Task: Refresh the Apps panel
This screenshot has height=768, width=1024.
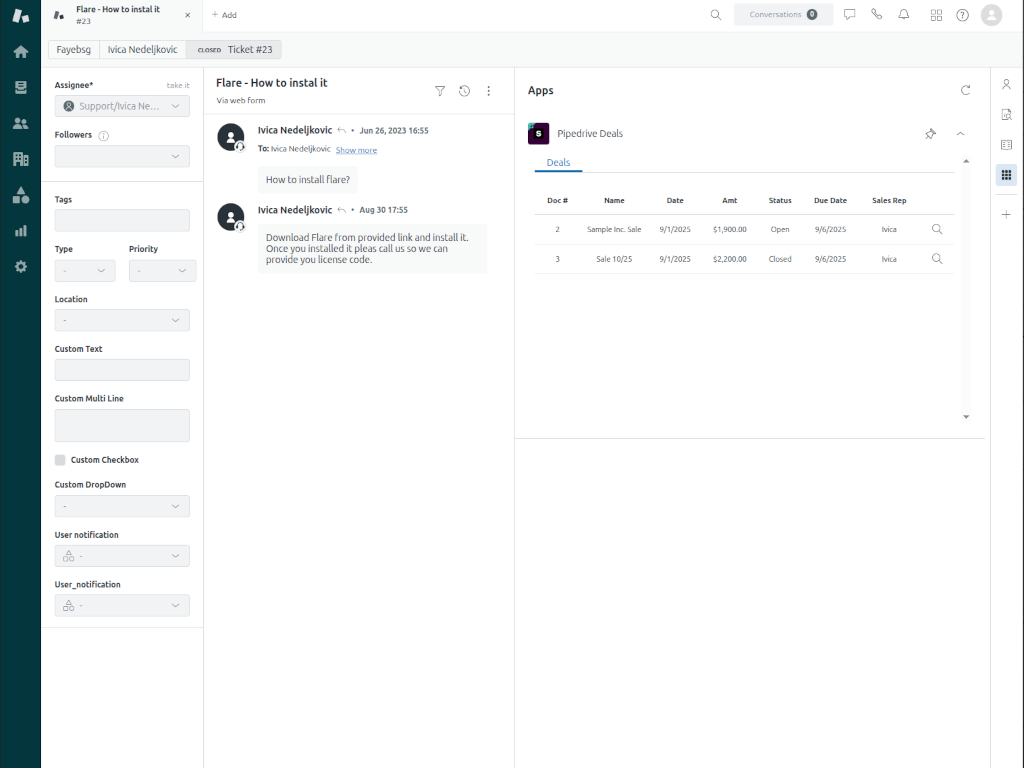Action: coord(965,90)
